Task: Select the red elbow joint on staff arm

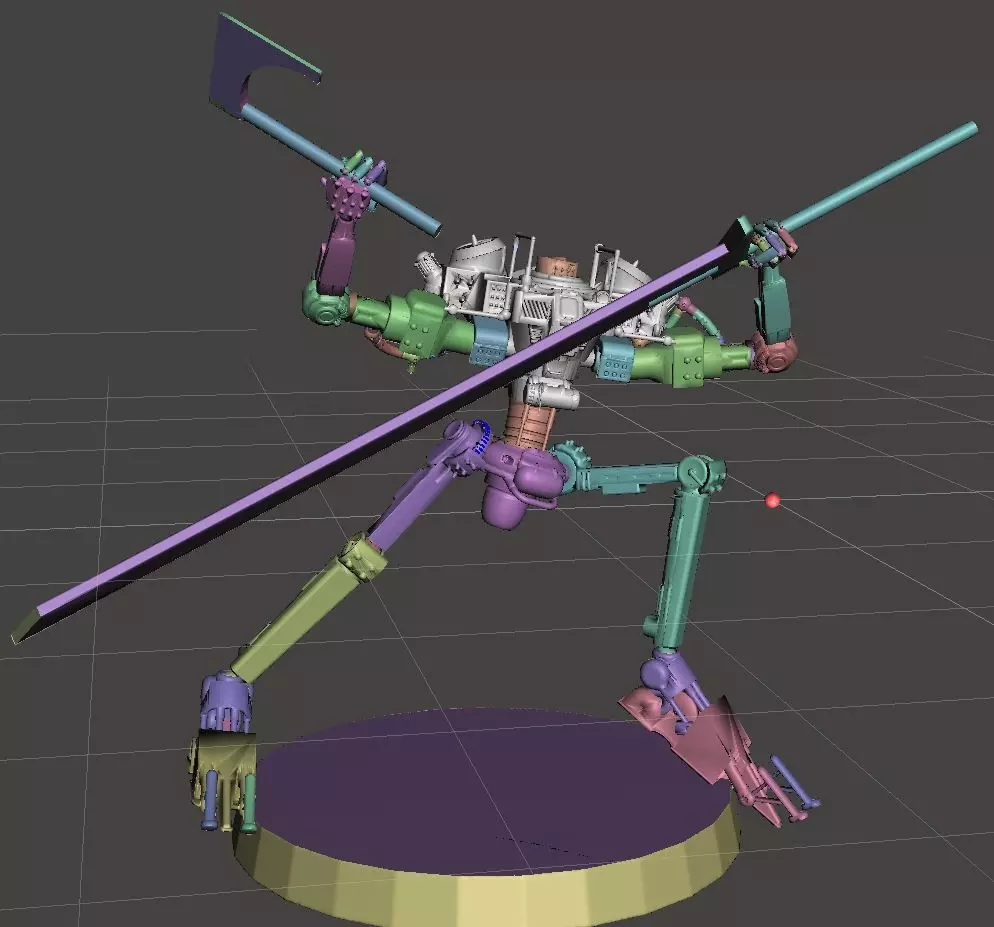Action: [775, 353]
